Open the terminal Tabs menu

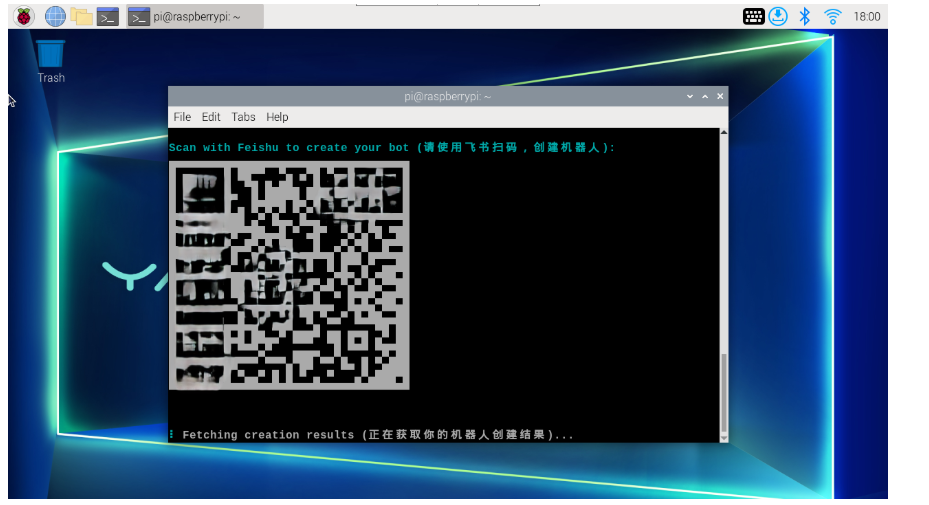tap(243, 117)
